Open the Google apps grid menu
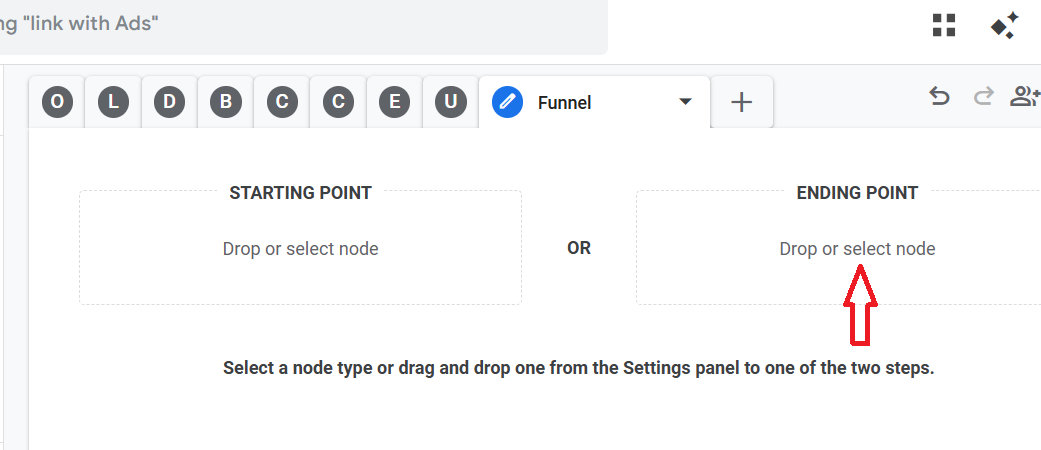1041x450 pixels. pos(944,26)
